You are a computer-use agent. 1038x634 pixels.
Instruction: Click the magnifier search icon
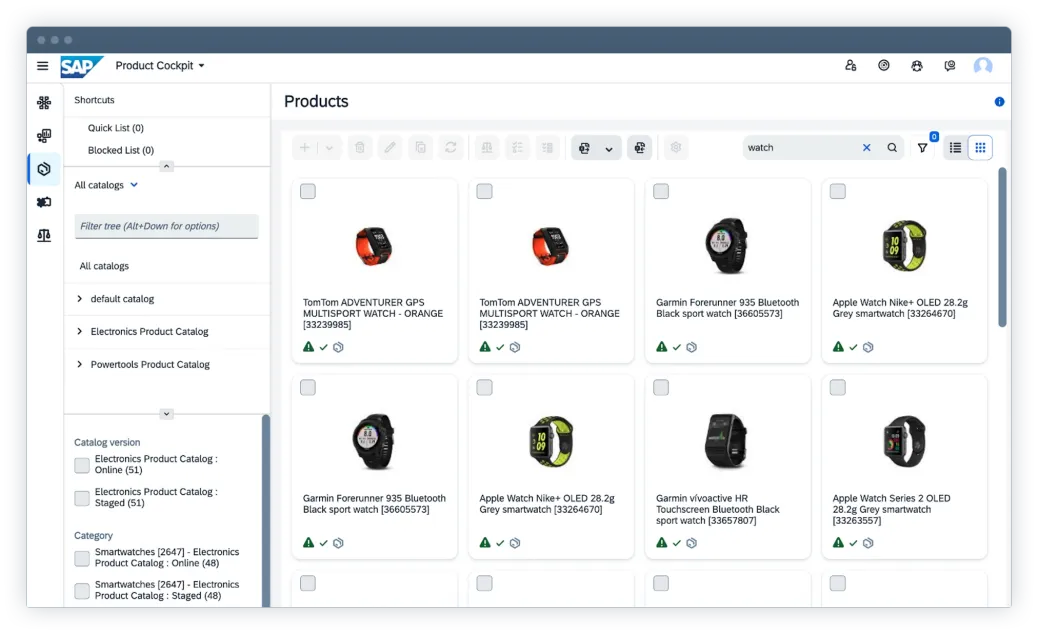pos(892,148)
